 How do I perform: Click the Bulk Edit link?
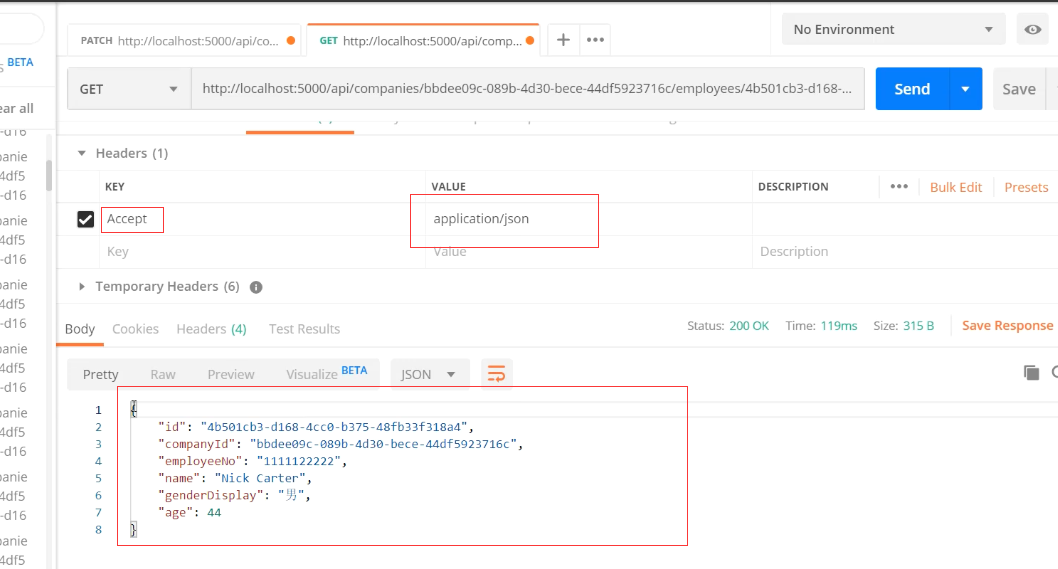(x=956, y=187)
